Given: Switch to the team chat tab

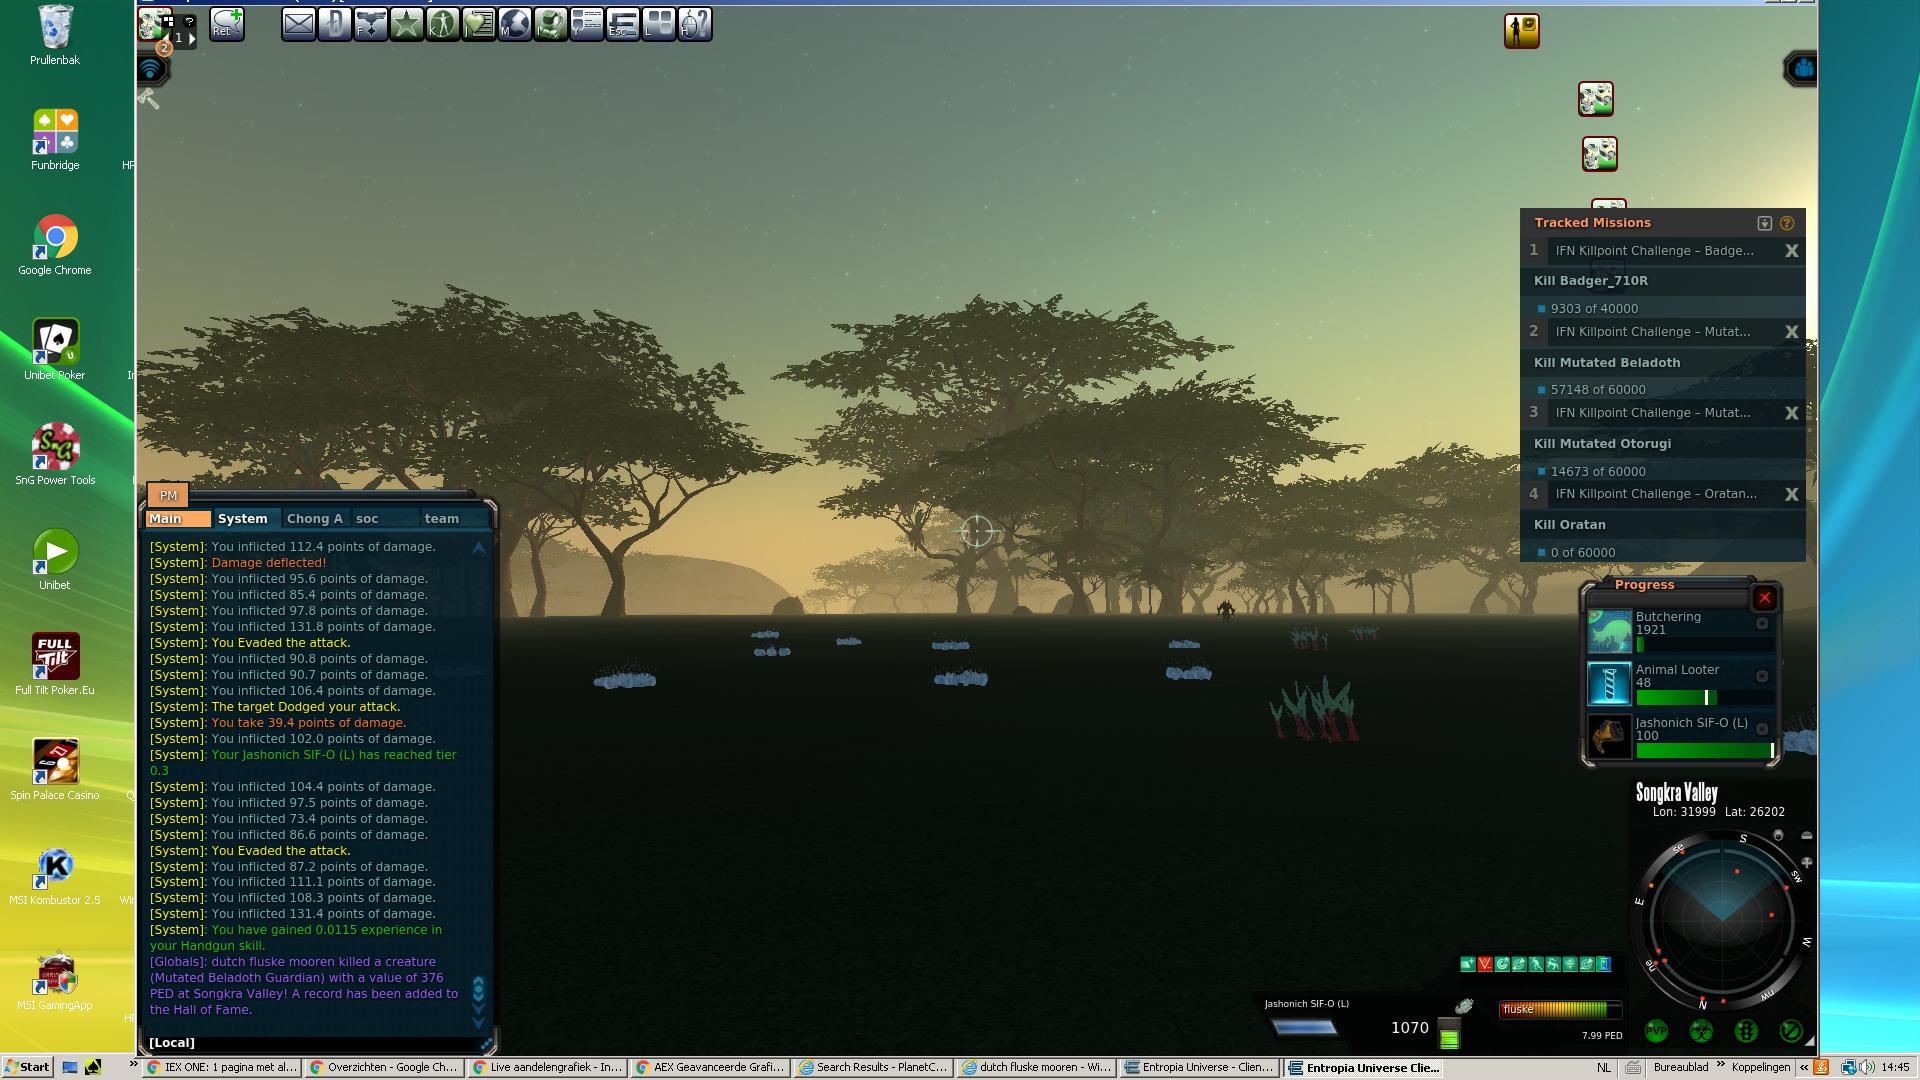Looking at the screenshot, I should tap(441, 518).
